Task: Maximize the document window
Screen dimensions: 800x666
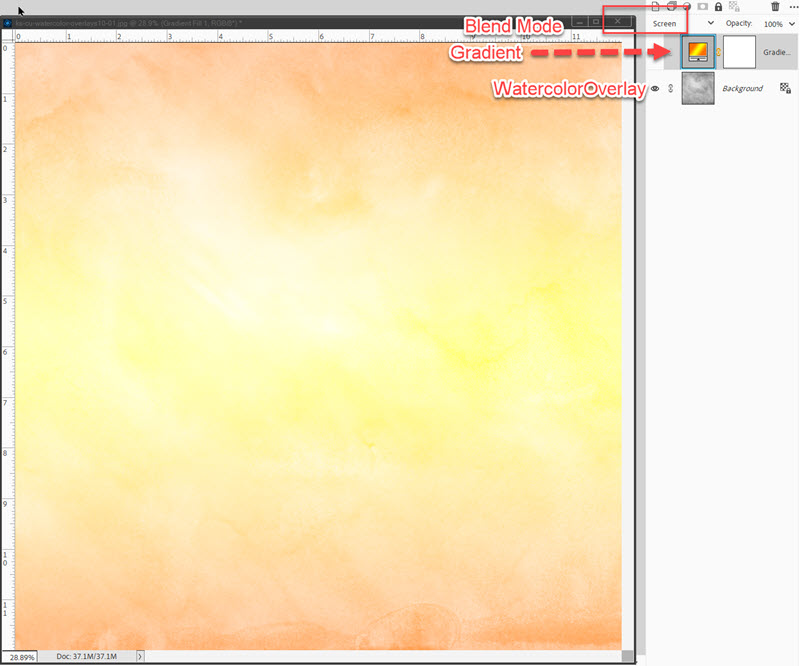Action: pyautogui.click(x=595, y=21)
